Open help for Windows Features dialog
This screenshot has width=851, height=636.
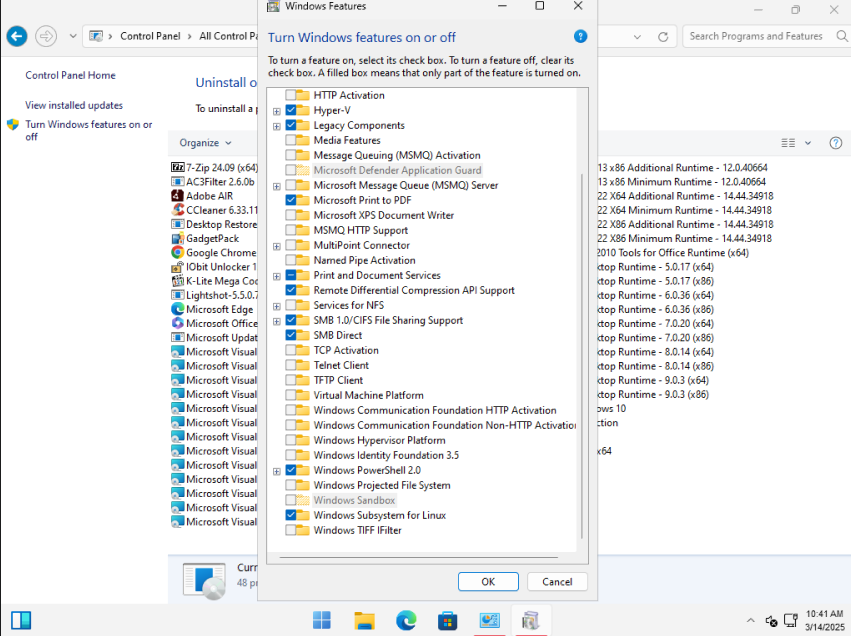click(580, 36)
